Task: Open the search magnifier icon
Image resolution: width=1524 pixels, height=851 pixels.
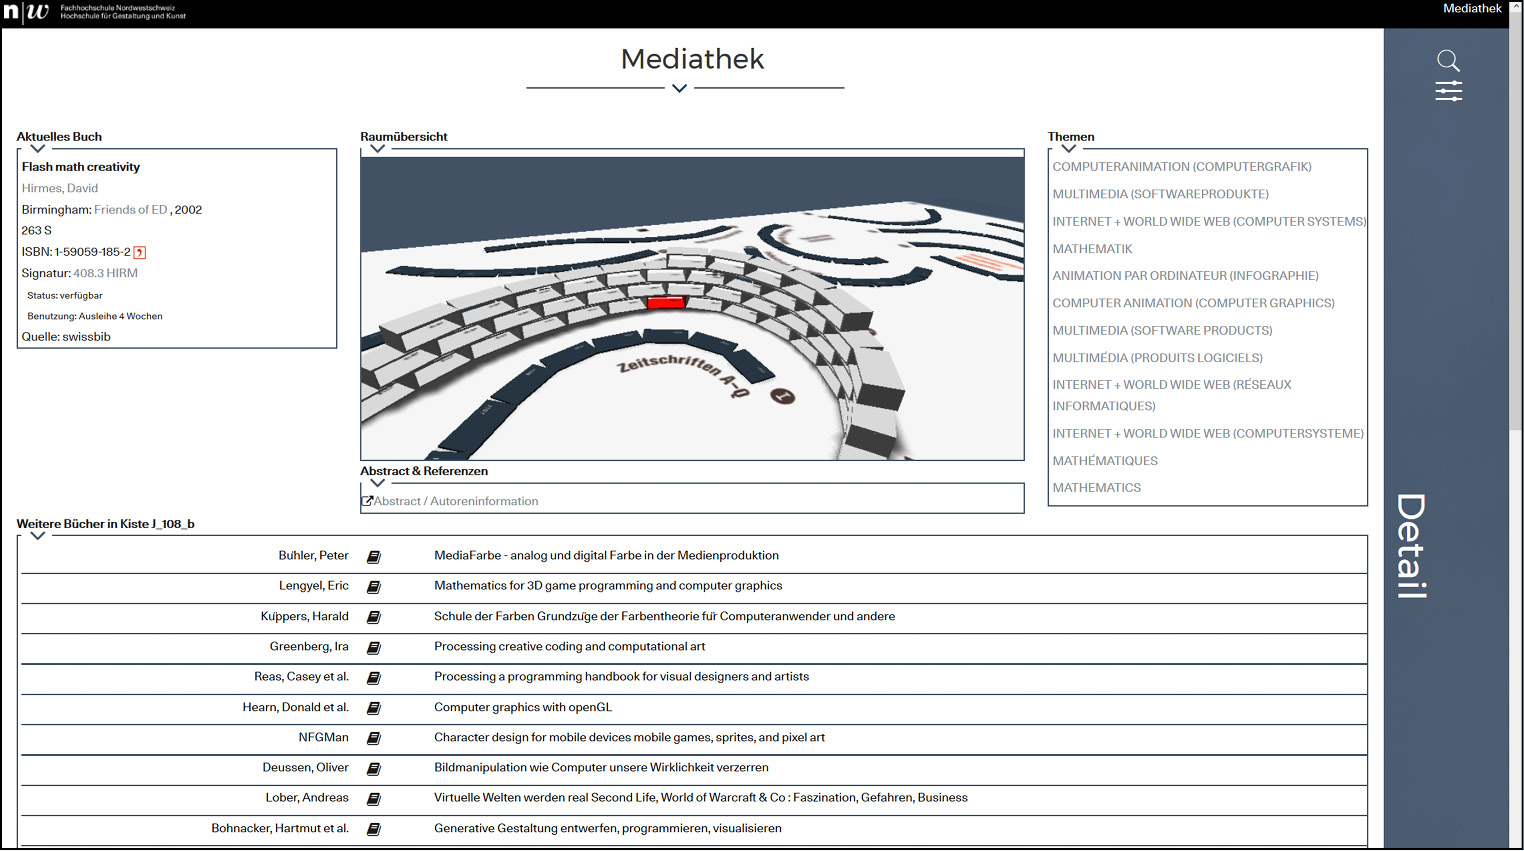Action: tap(1448, 61)
